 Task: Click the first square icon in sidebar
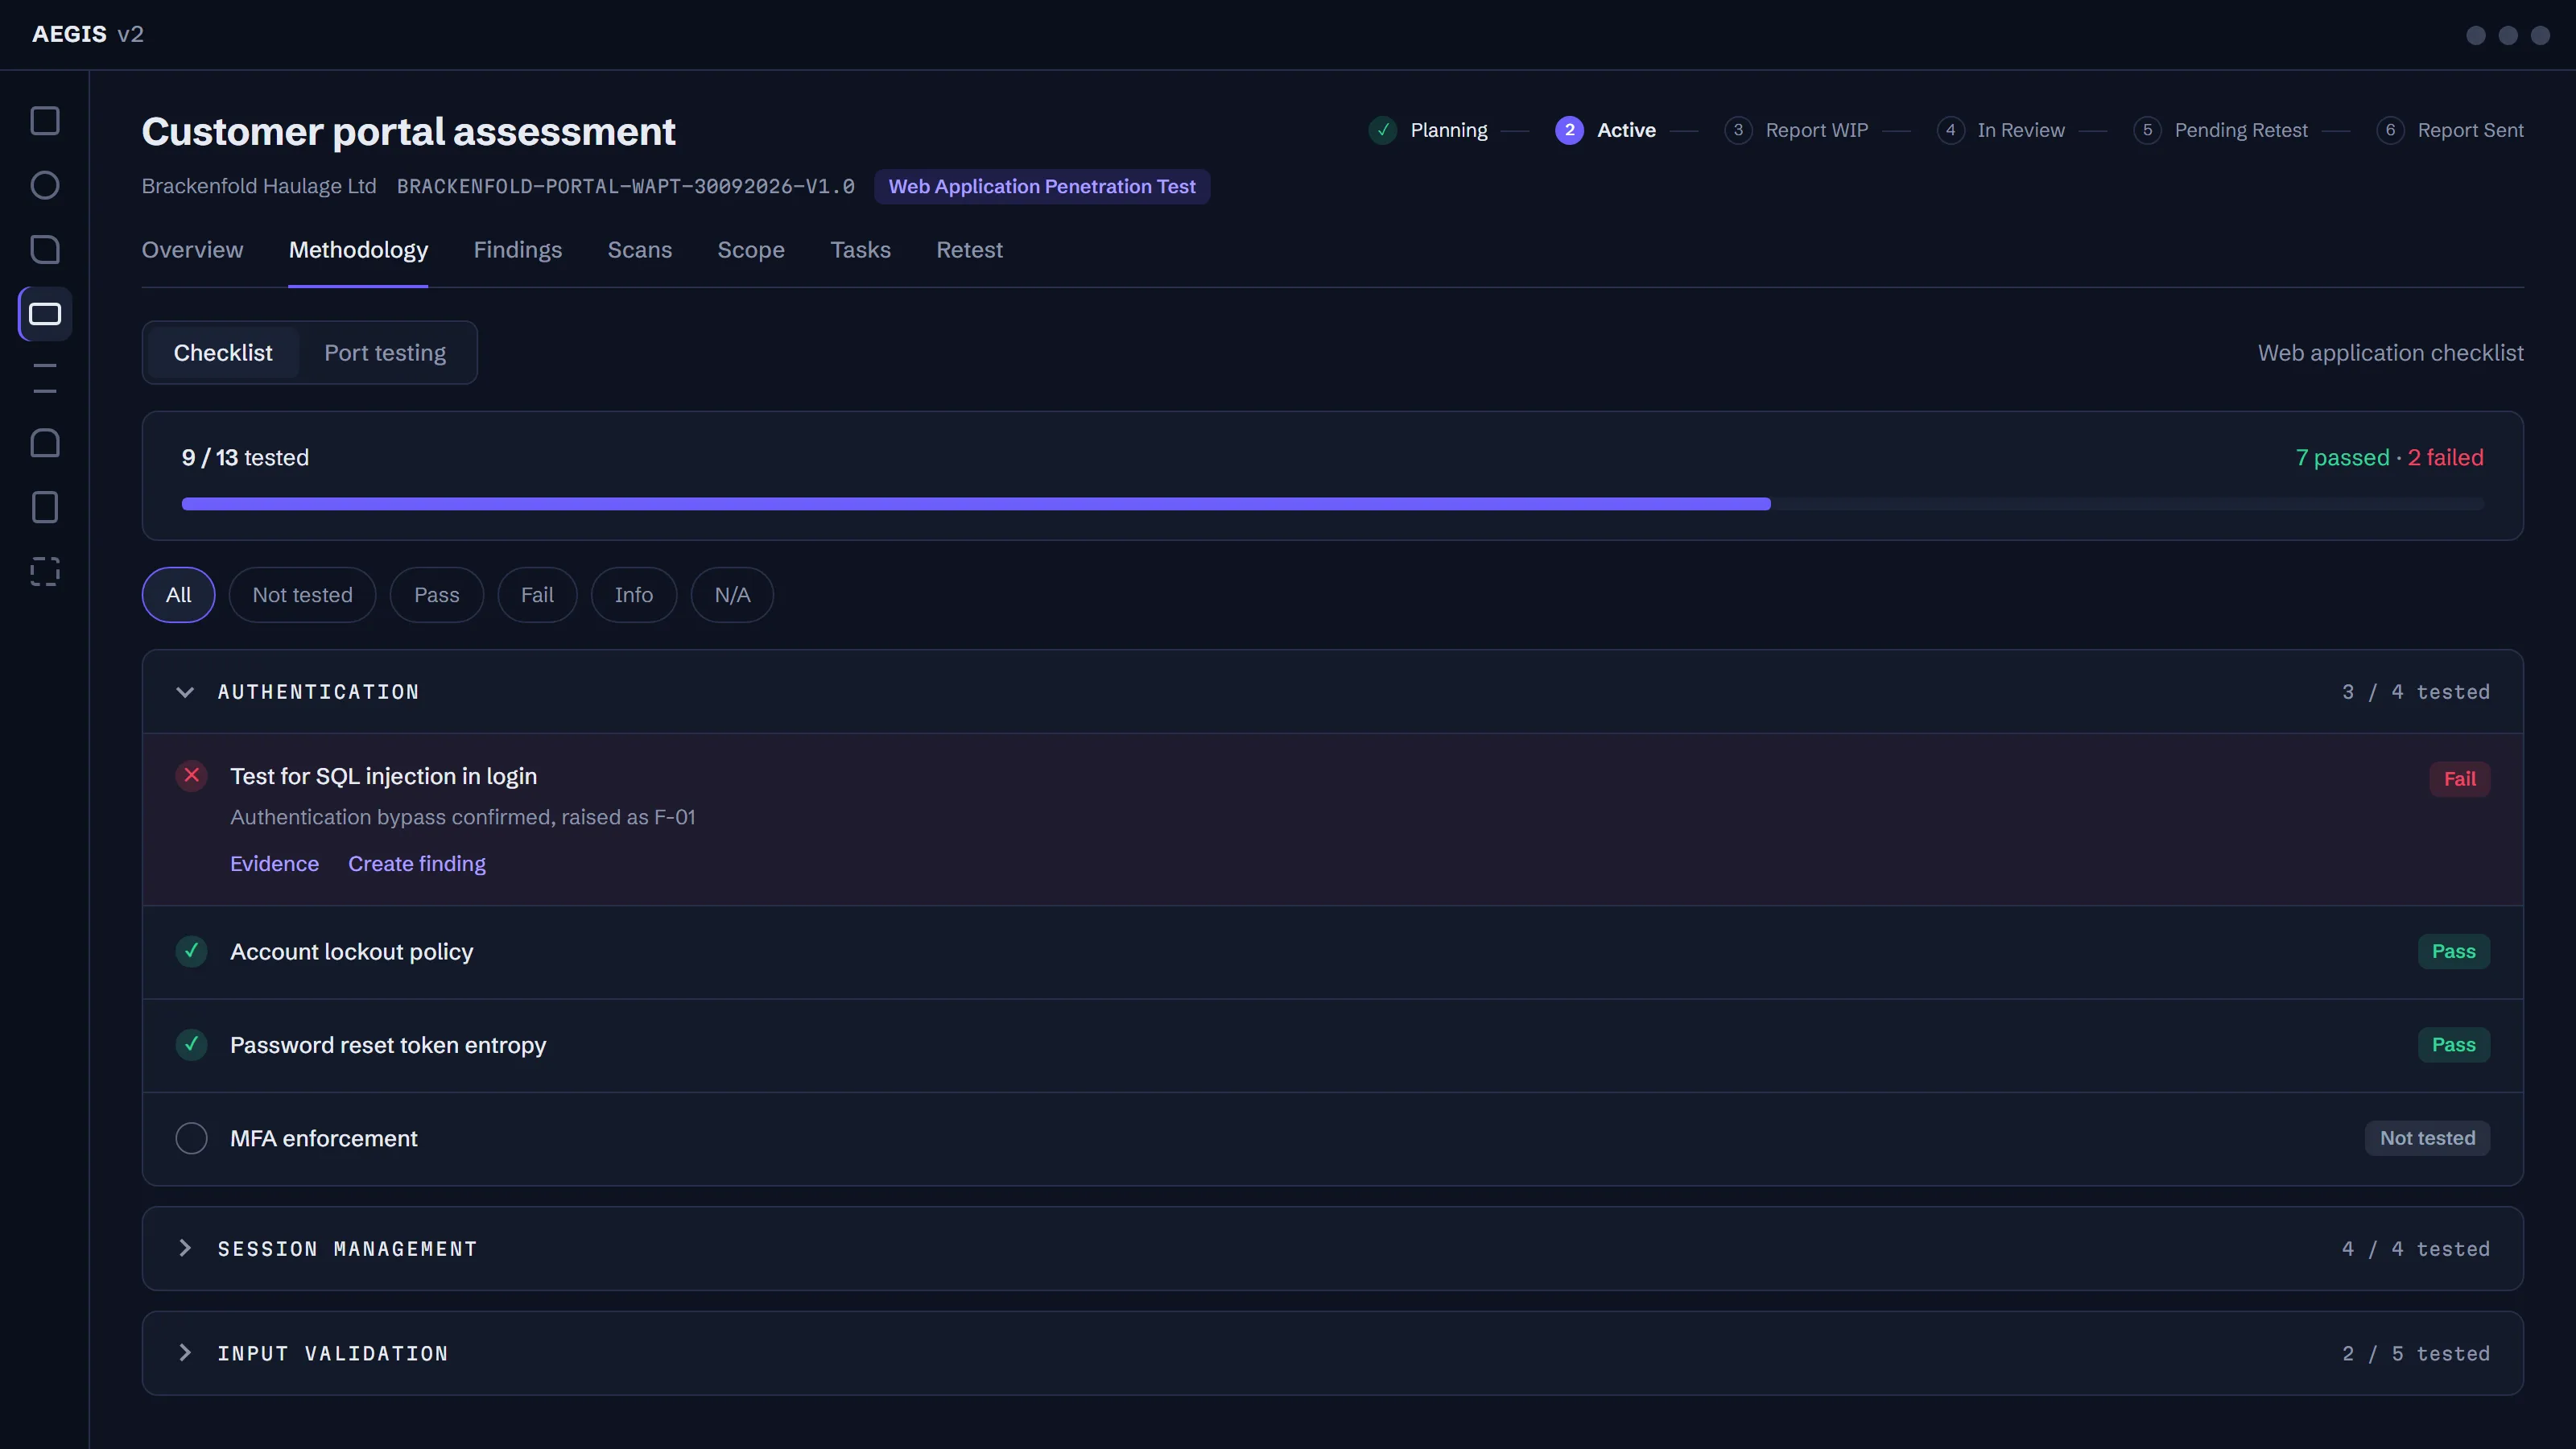[45, 121]
